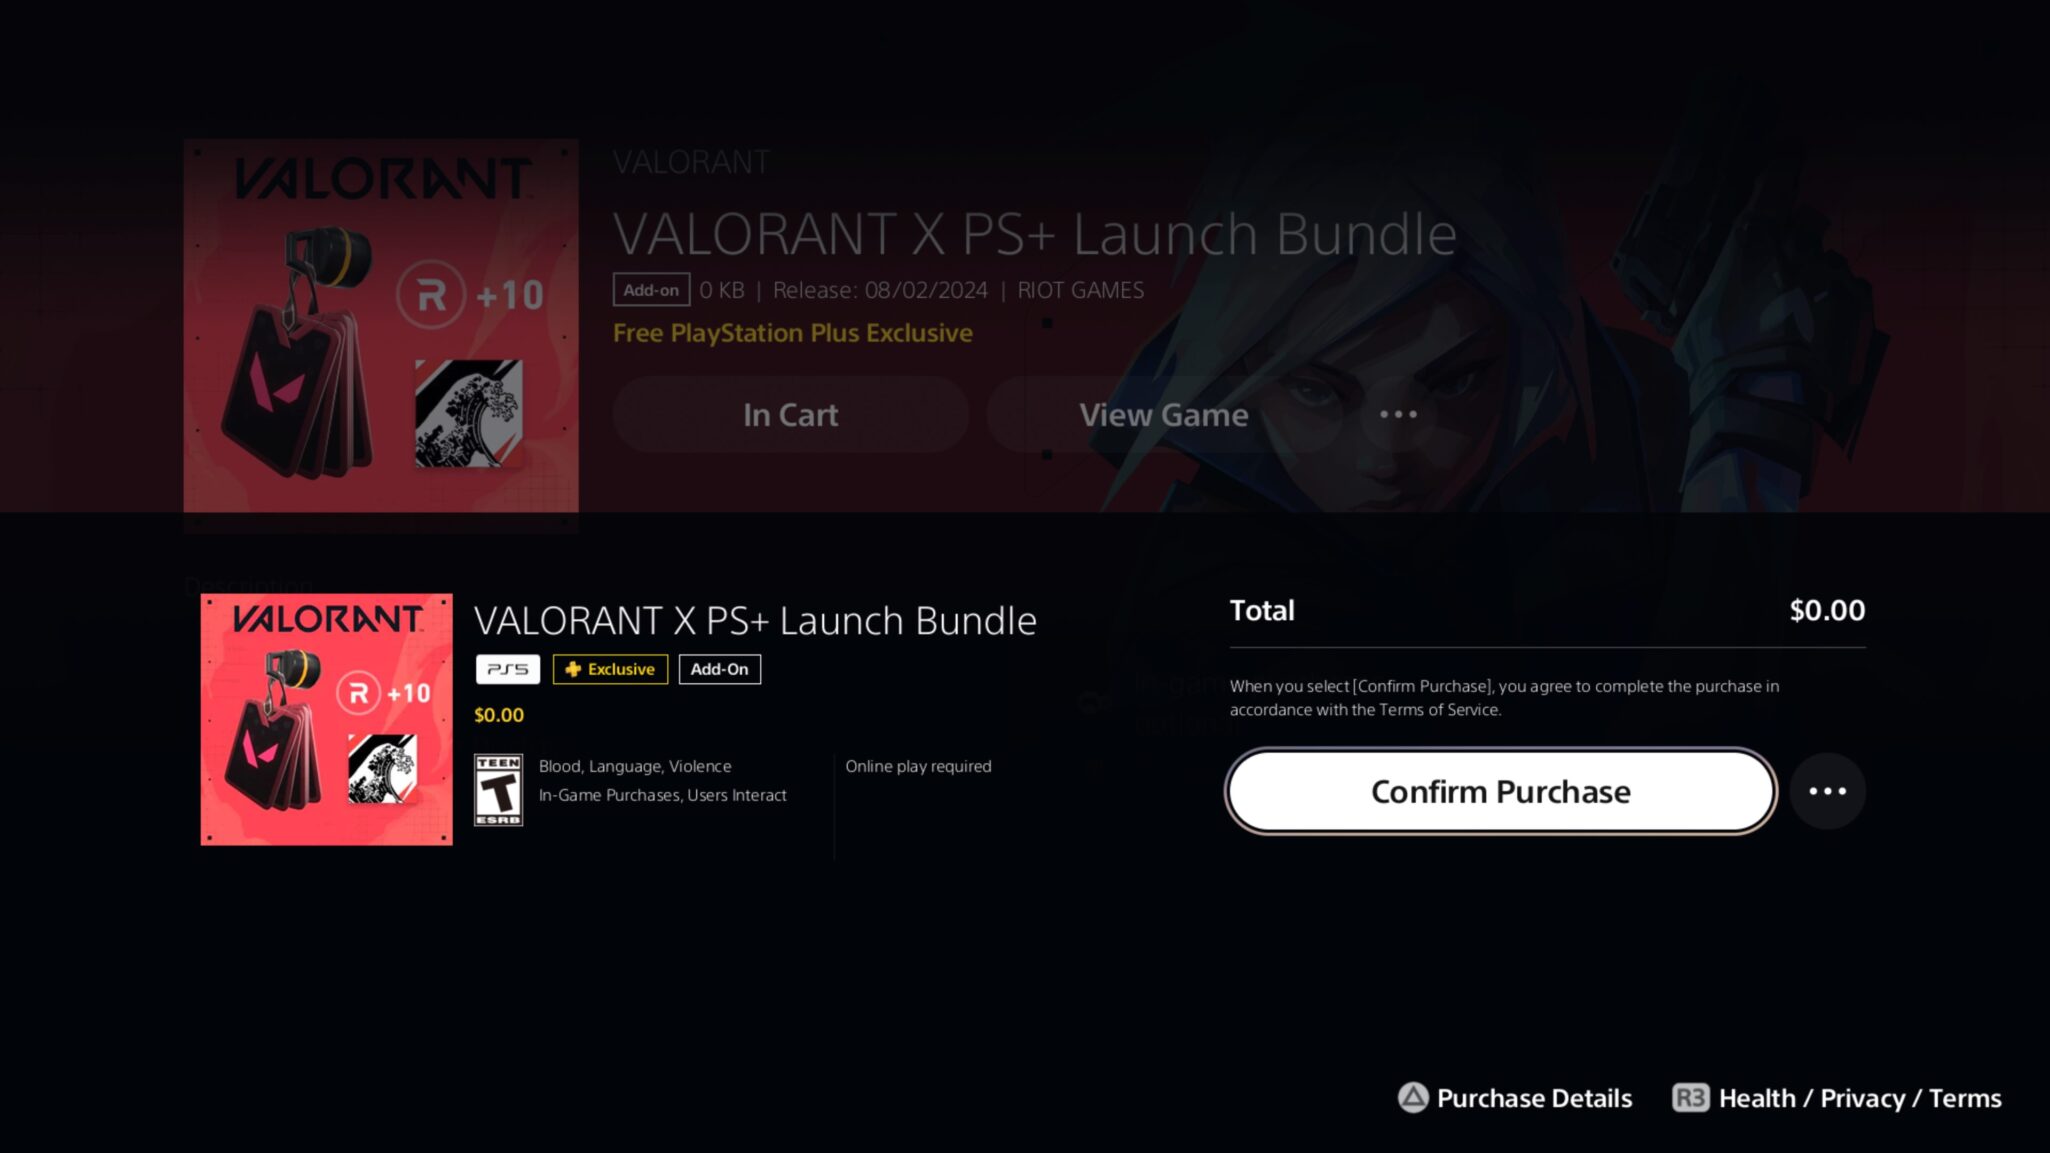The image size is (2050, 1153).
Task: Click the triangle Purchase Details icon
Action: pyautogui.click(x=1412, y=1098)
